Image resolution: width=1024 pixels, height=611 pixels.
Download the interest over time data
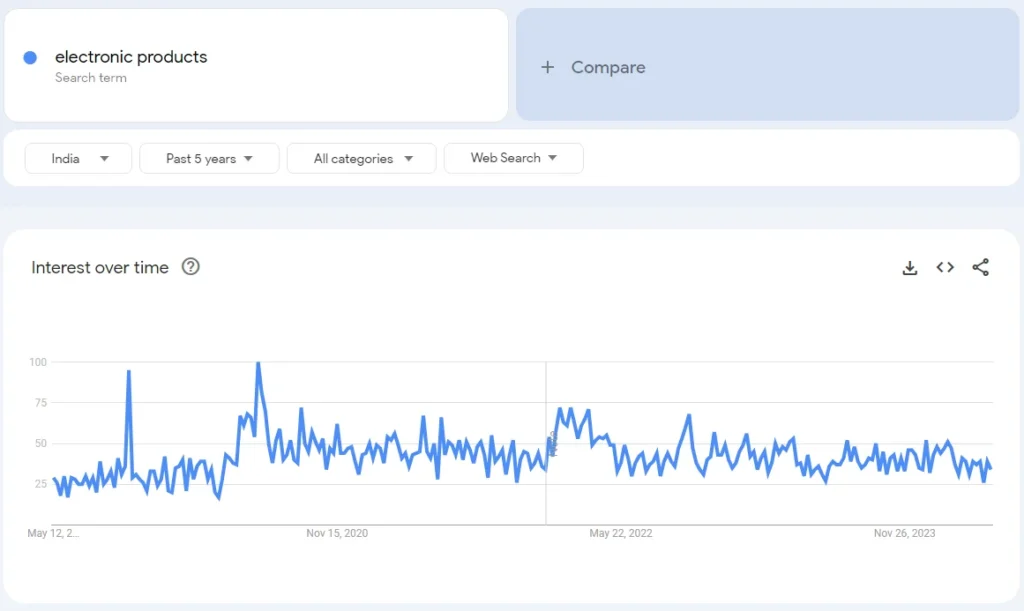909,267
